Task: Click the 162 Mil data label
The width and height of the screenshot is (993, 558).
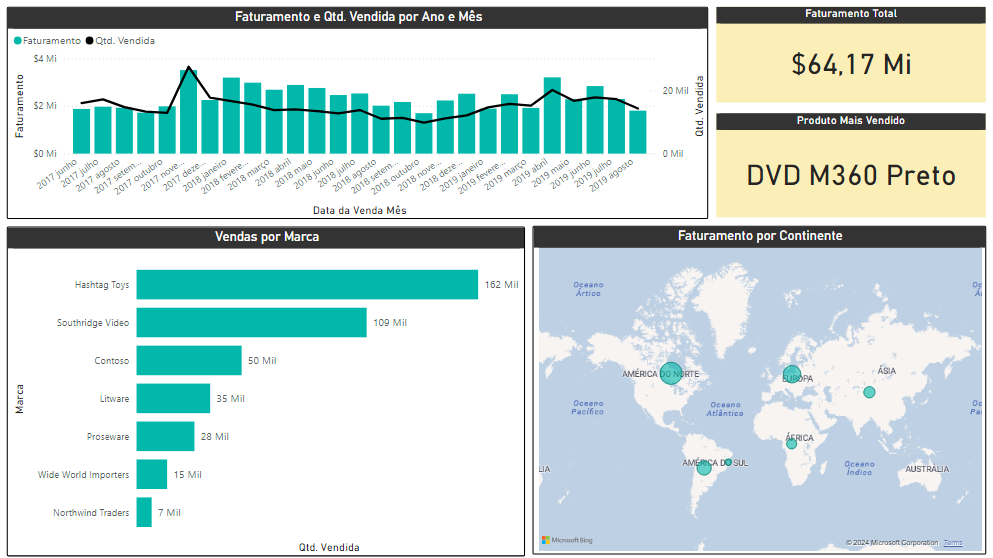Action: 502,285
